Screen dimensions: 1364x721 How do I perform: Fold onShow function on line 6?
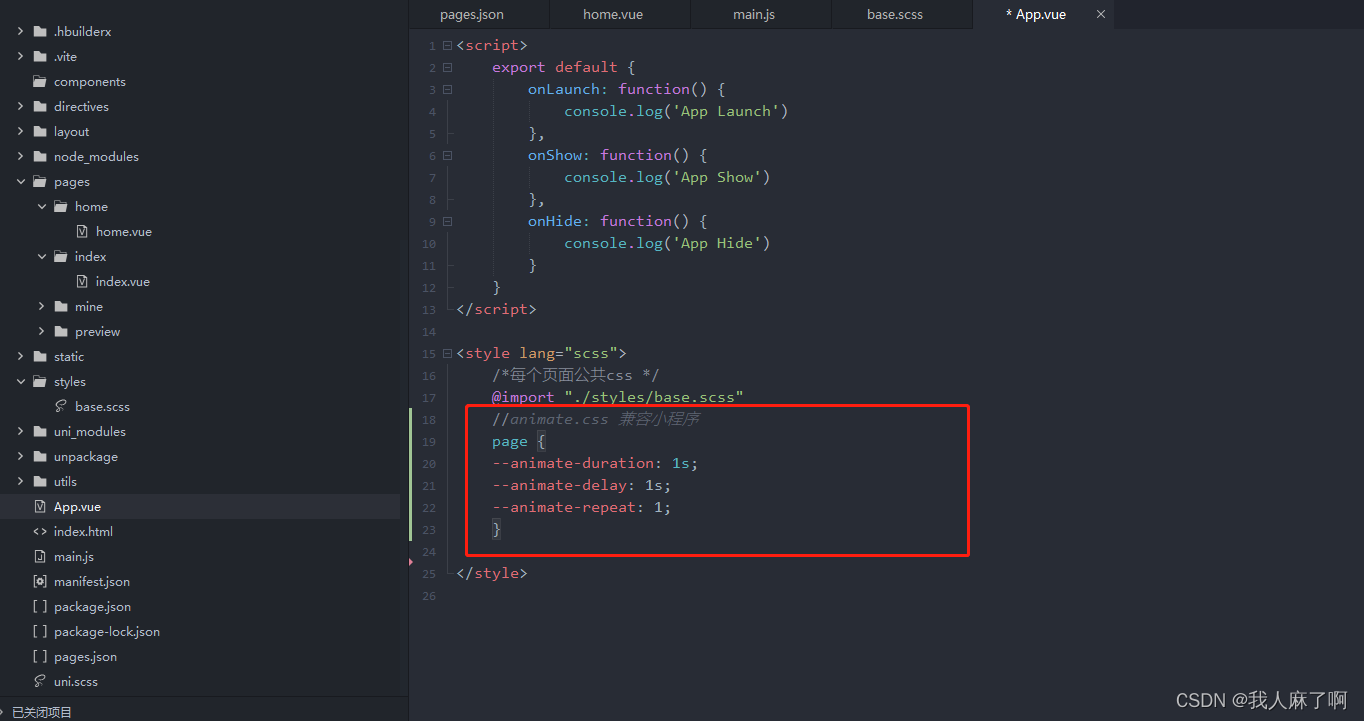(x=447, y=156)
